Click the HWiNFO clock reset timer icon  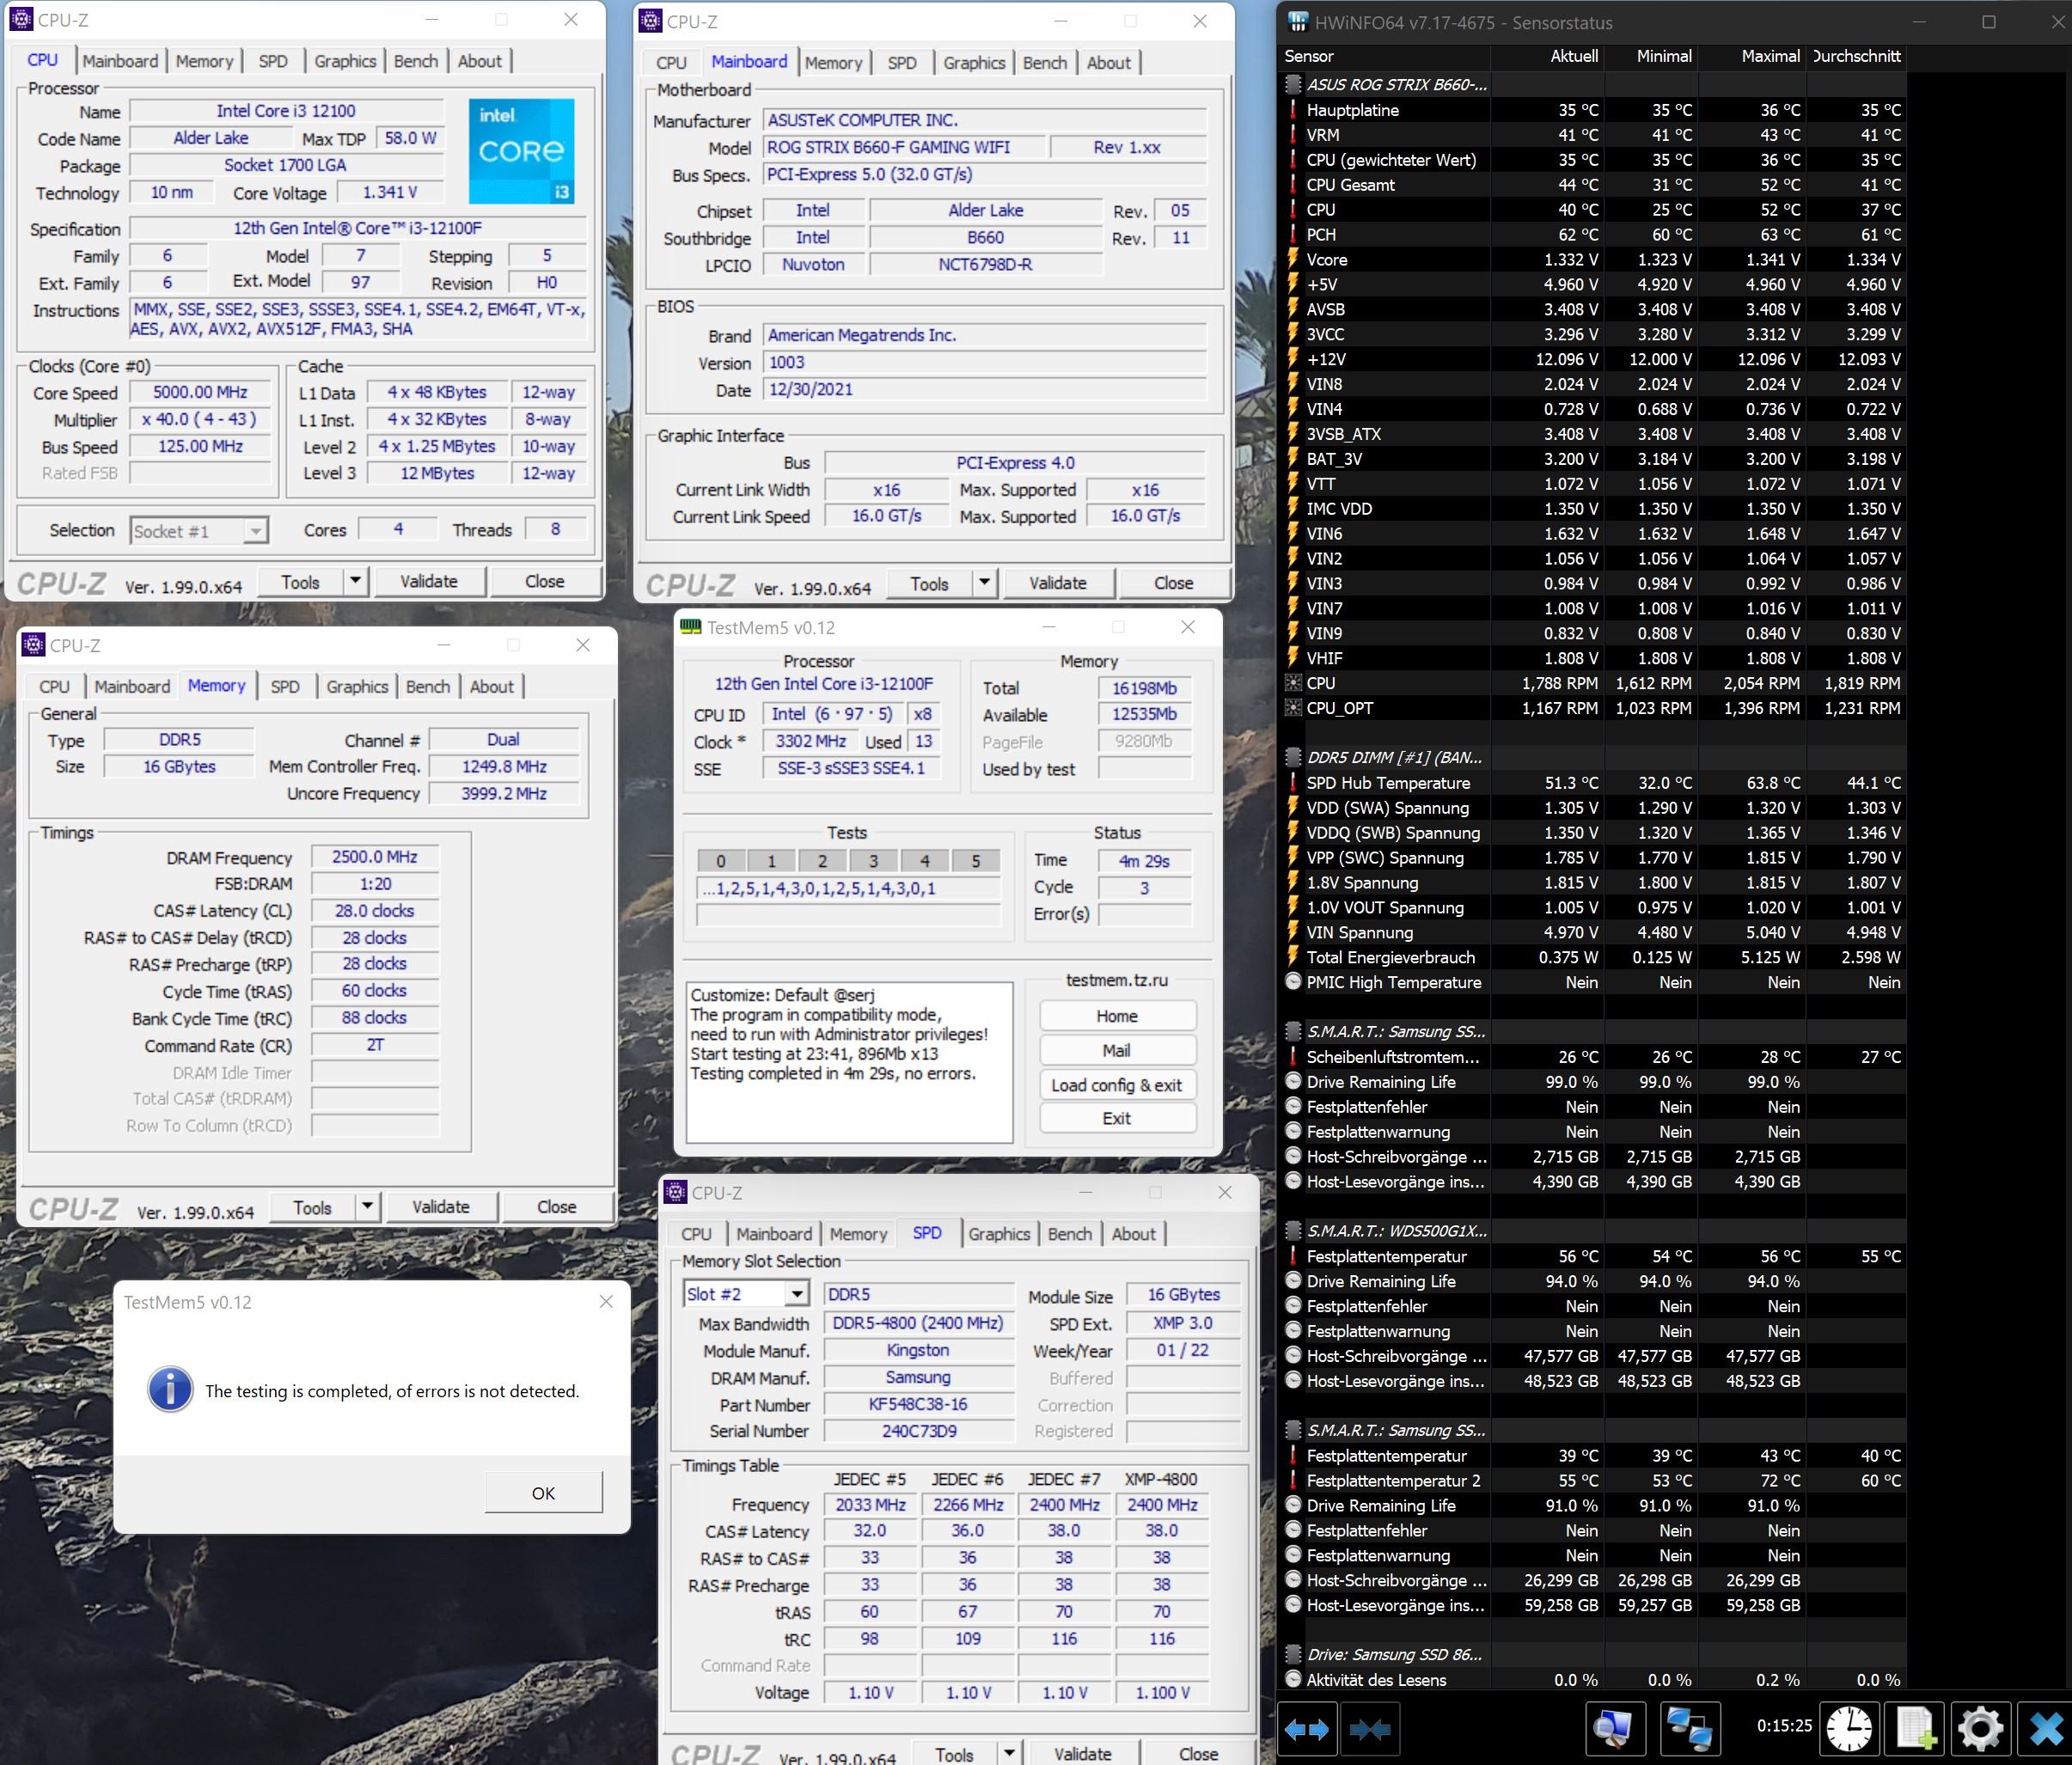tap(1849, 1729)
